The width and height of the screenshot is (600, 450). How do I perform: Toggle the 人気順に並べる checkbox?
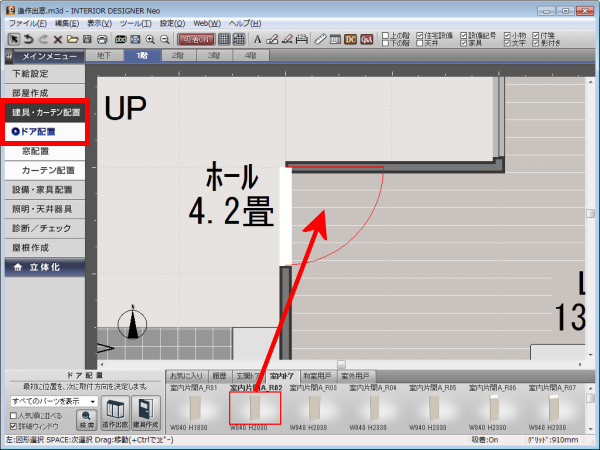(x=13, y=414)
